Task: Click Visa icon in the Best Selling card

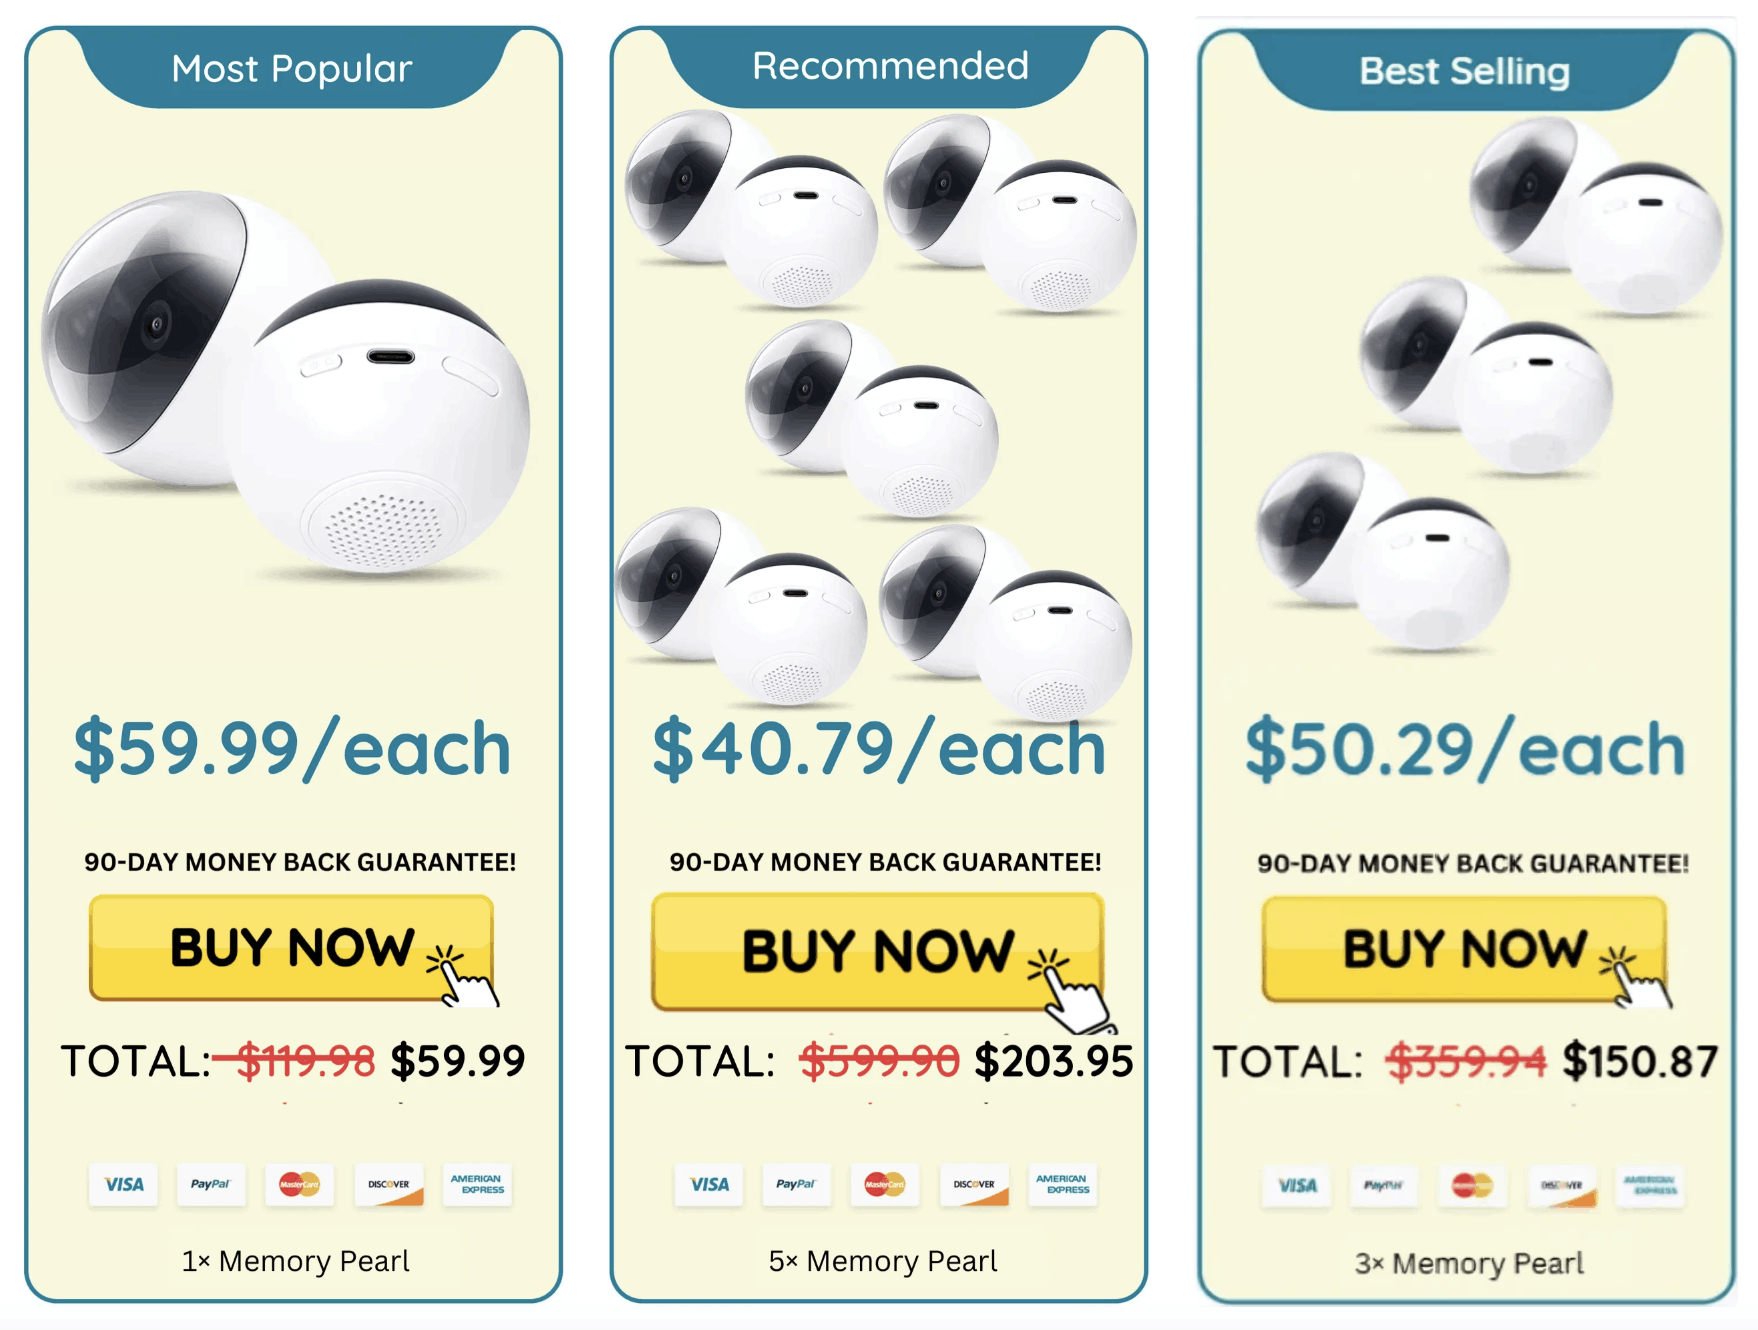Action: 1297,1186
